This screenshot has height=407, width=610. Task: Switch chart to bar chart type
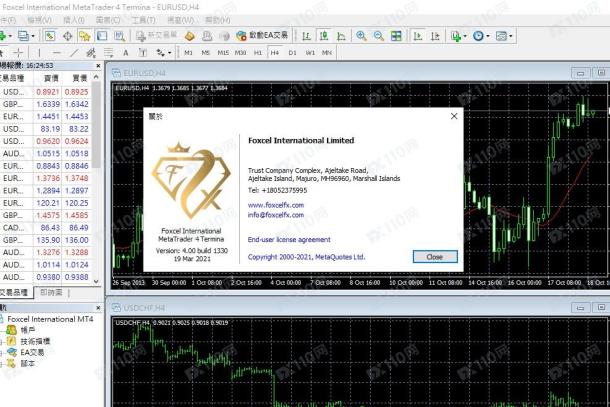pos(307,36)
